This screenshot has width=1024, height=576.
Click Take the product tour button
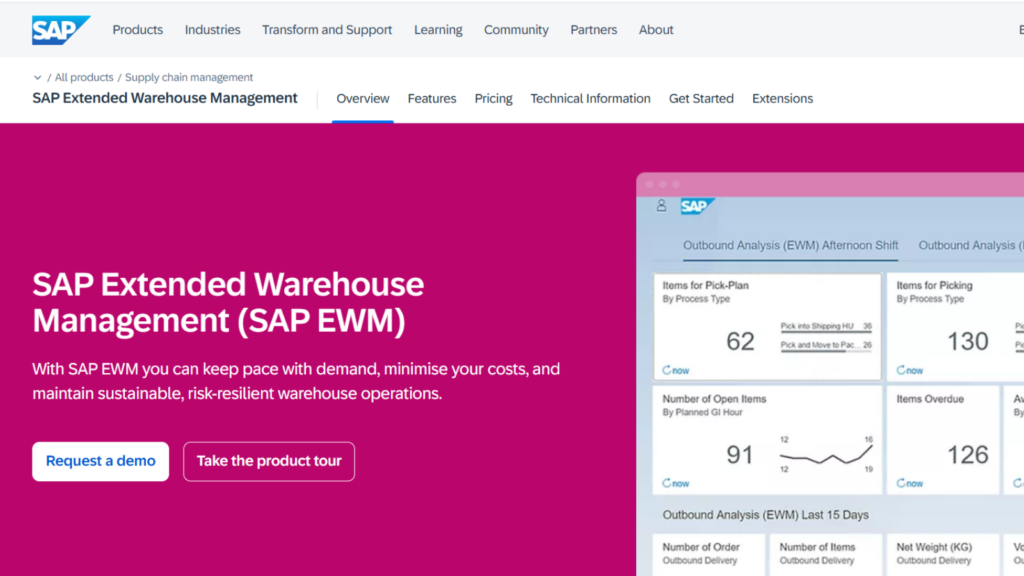click(269, 461)
